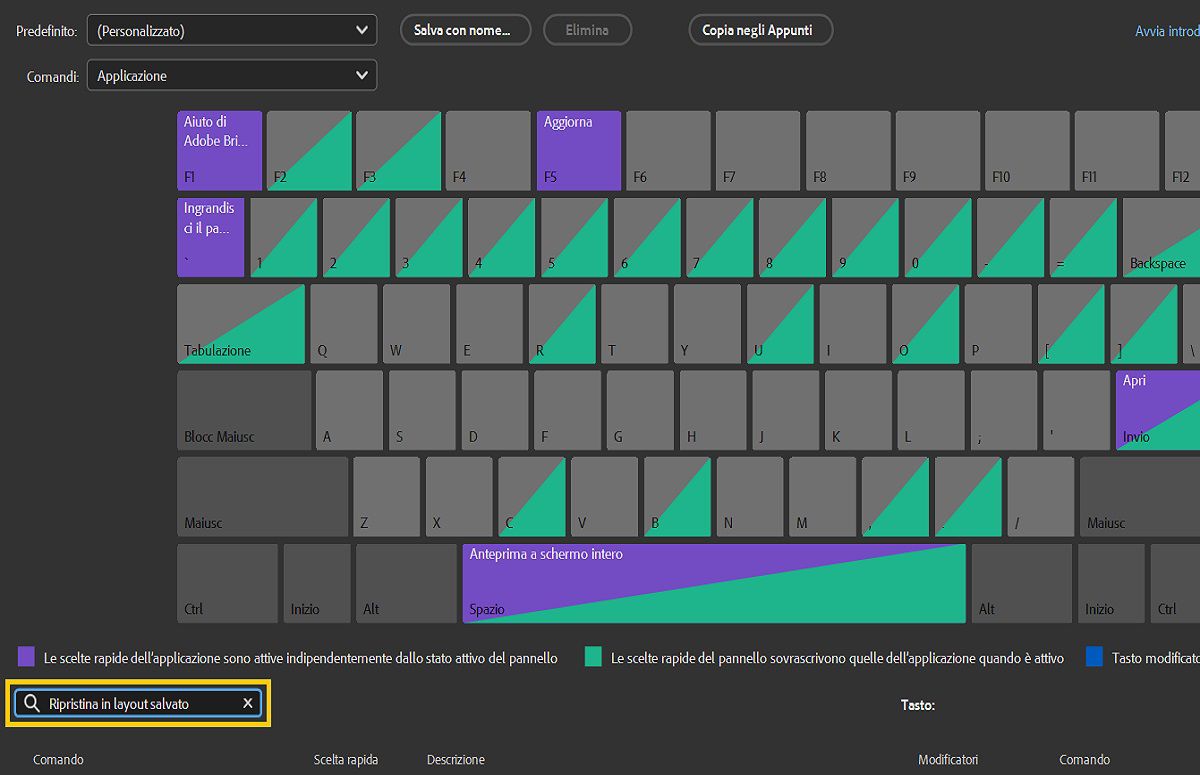Screen dimensions: 1200x775
Task: Select the number 0 key
Action: point(938,237)
